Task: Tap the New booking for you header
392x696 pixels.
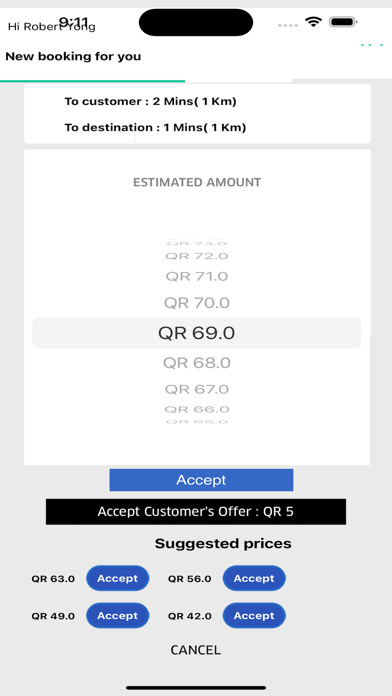Action: (73, 56)
